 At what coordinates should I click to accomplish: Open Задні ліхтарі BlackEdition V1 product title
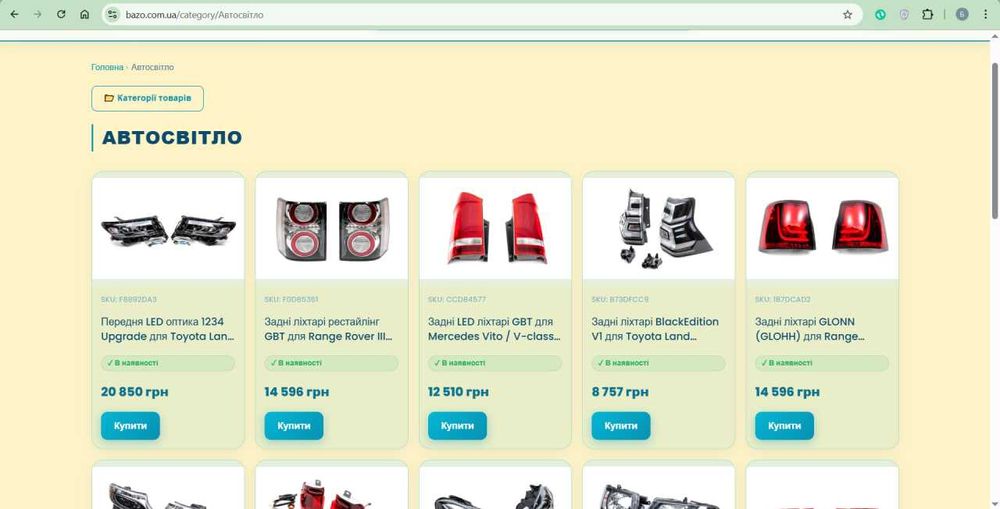point(655,329)
